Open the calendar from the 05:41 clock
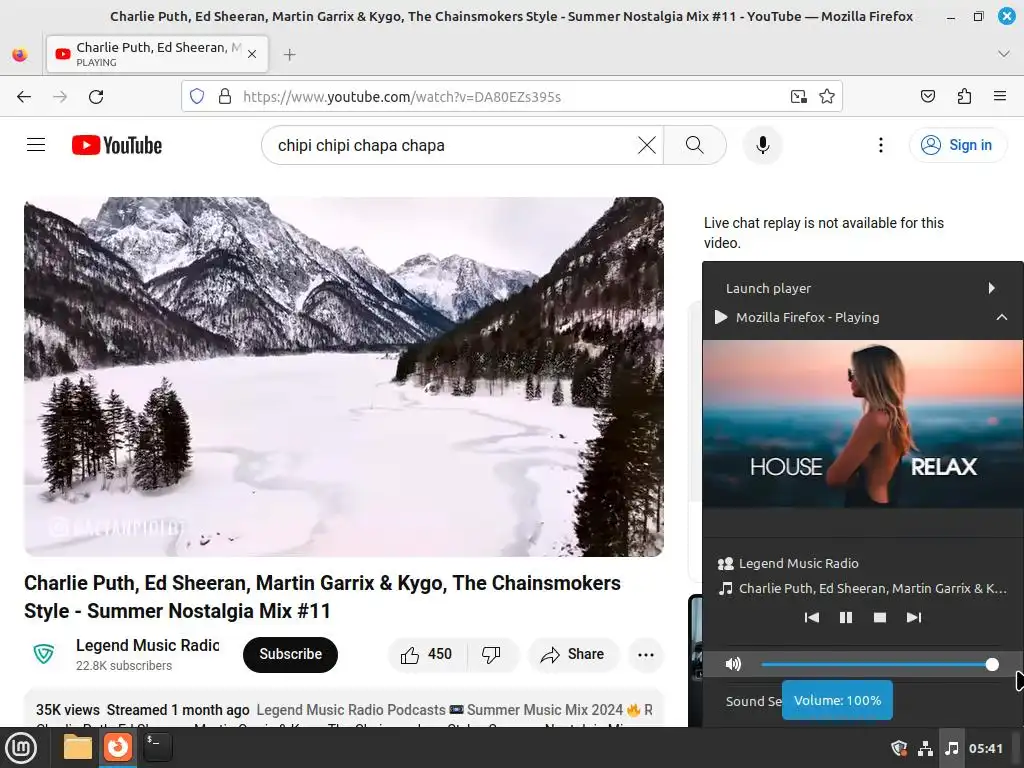Screen dimensions: 1024x768 click(x=985, y=748)
